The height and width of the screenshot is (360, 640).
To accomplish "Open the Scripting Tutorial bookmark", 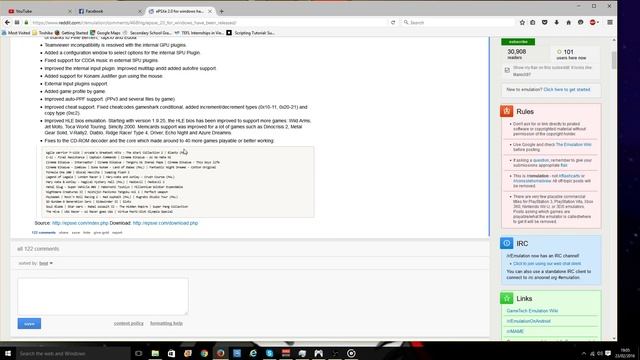I will (251, 33).
